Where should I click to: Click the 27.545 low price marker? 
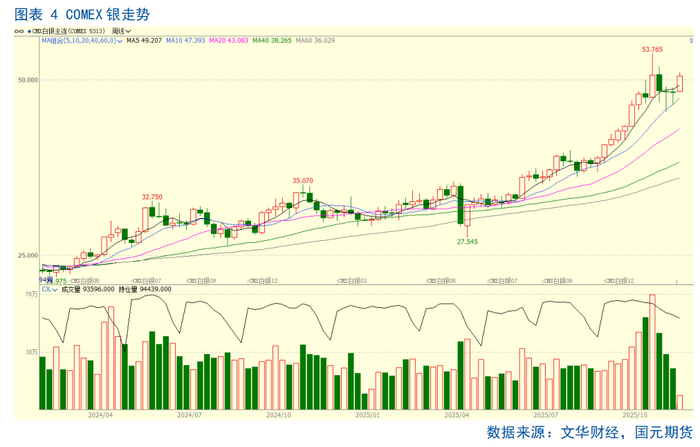467,242
